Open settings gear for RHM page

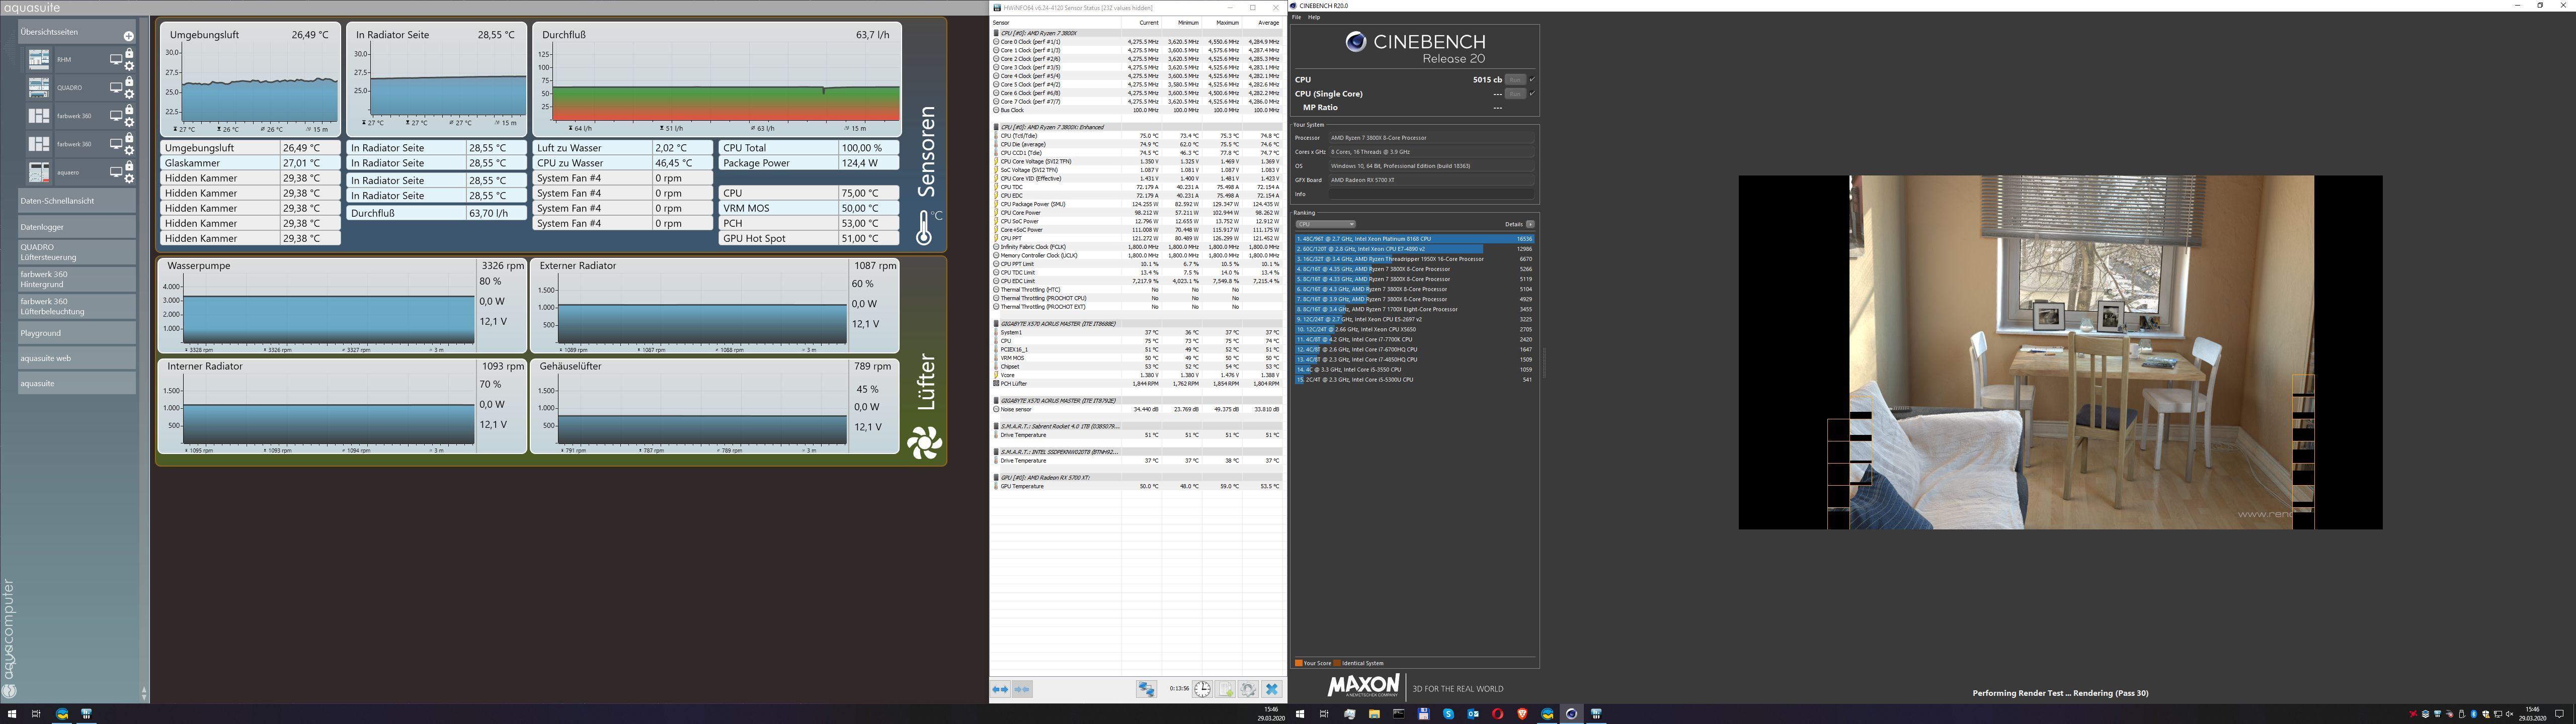point(129,67)
